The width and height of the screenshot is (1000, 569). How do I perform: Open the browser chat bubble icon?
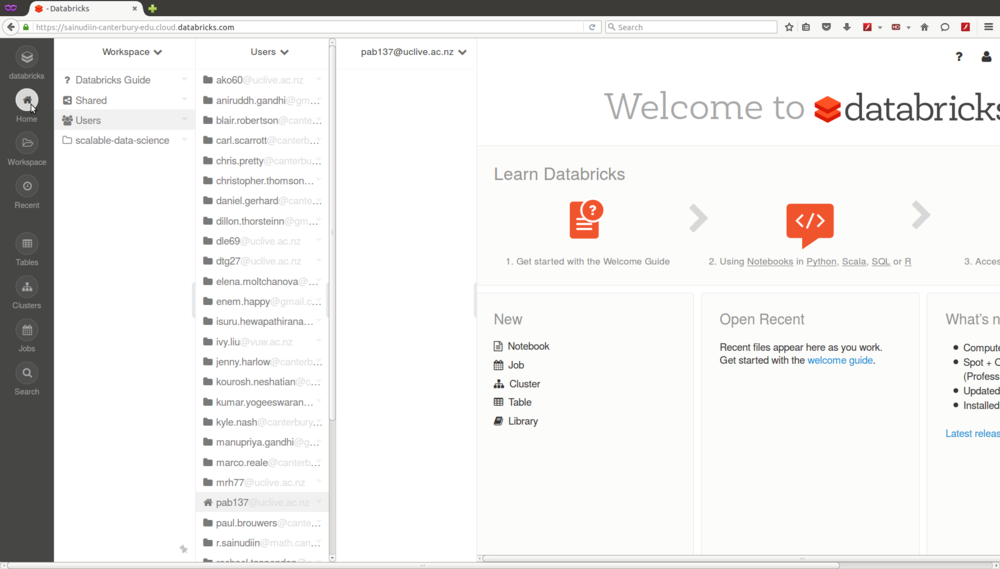[x=945, y=27]
